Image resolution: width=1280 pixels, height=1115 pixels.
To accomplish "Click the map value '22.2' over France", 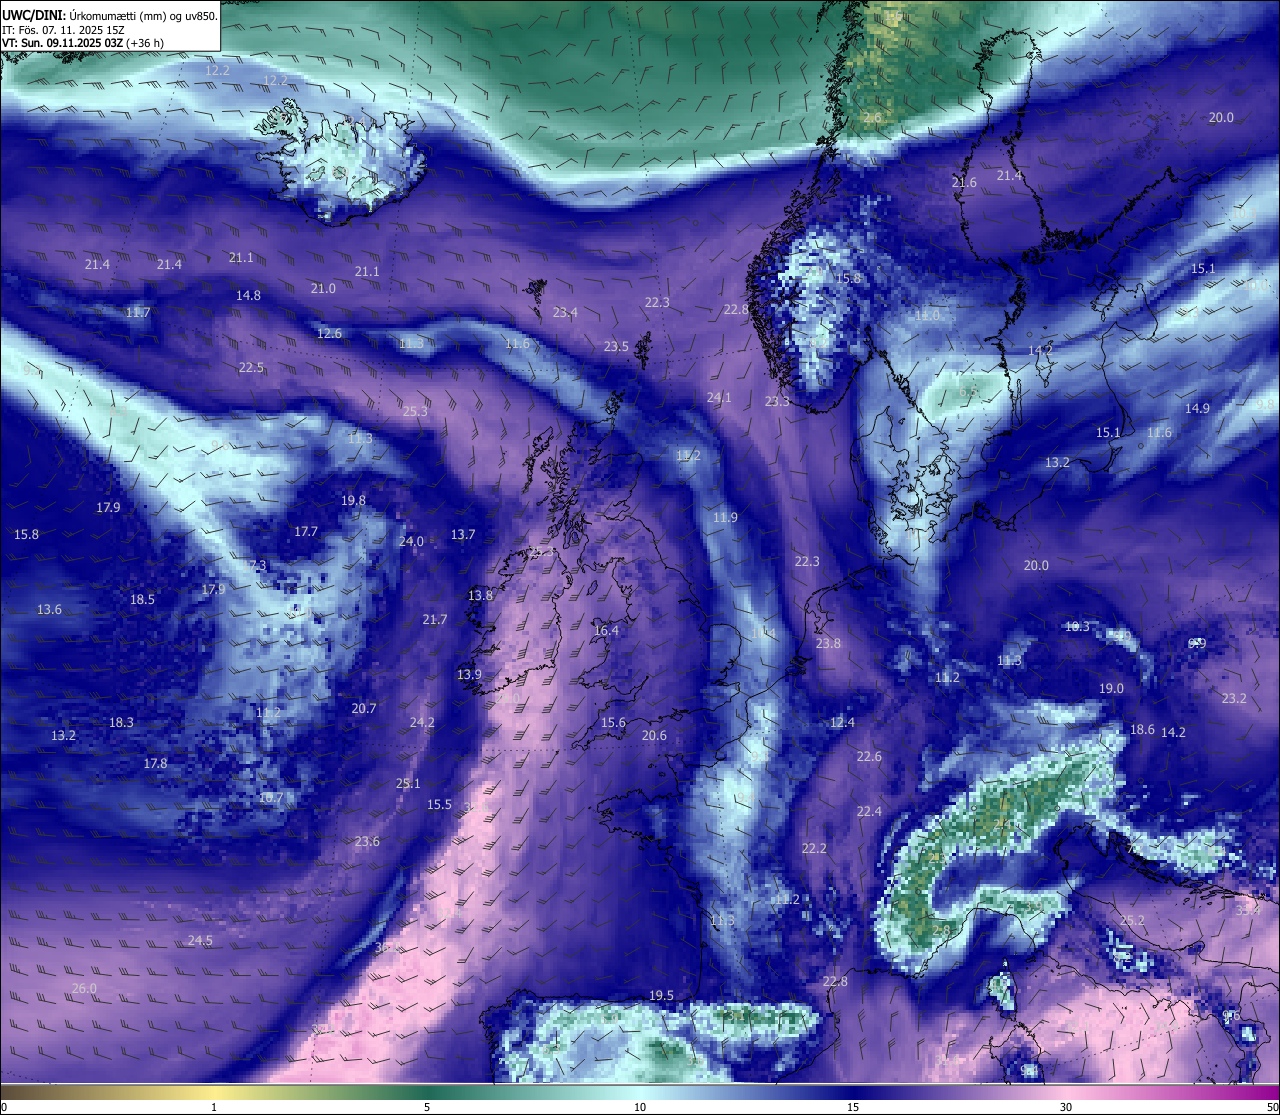I will (x=814, y=848).
